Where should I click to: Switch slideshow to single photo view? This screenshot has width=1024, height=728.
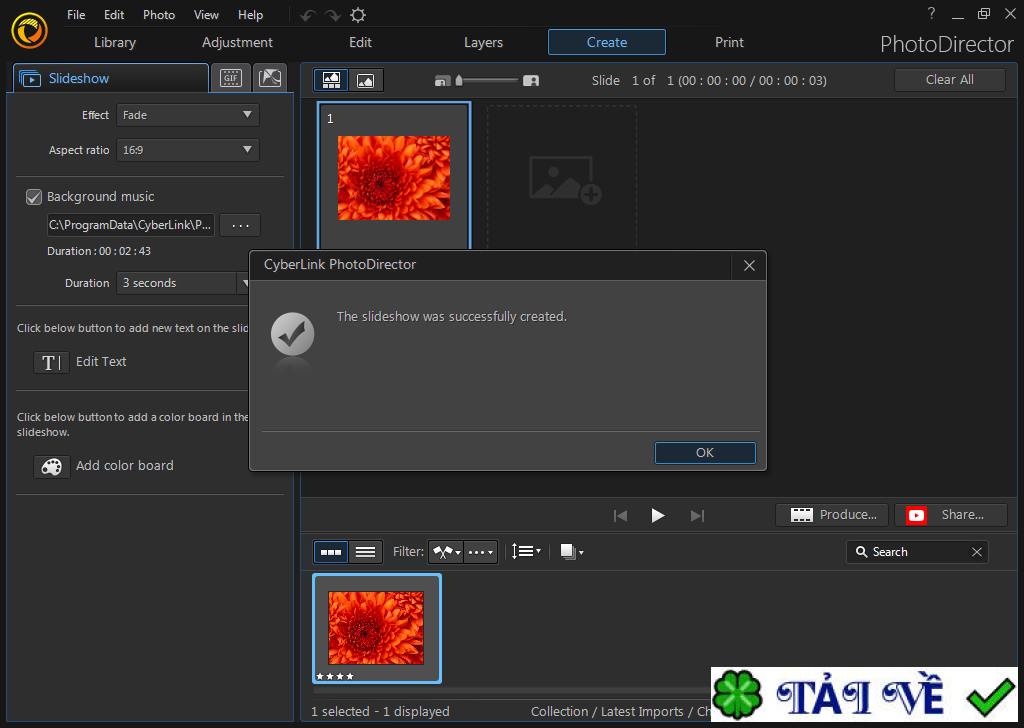pyautogui.click(x=365, y=79)
